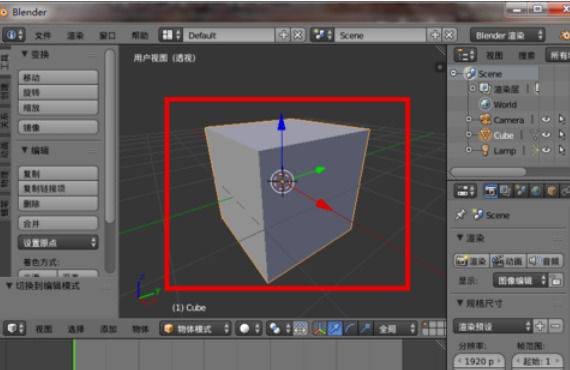This screenshot has width=570, height=370.
Task: Select the World properties tab globe icon
Action: [536, 190]
